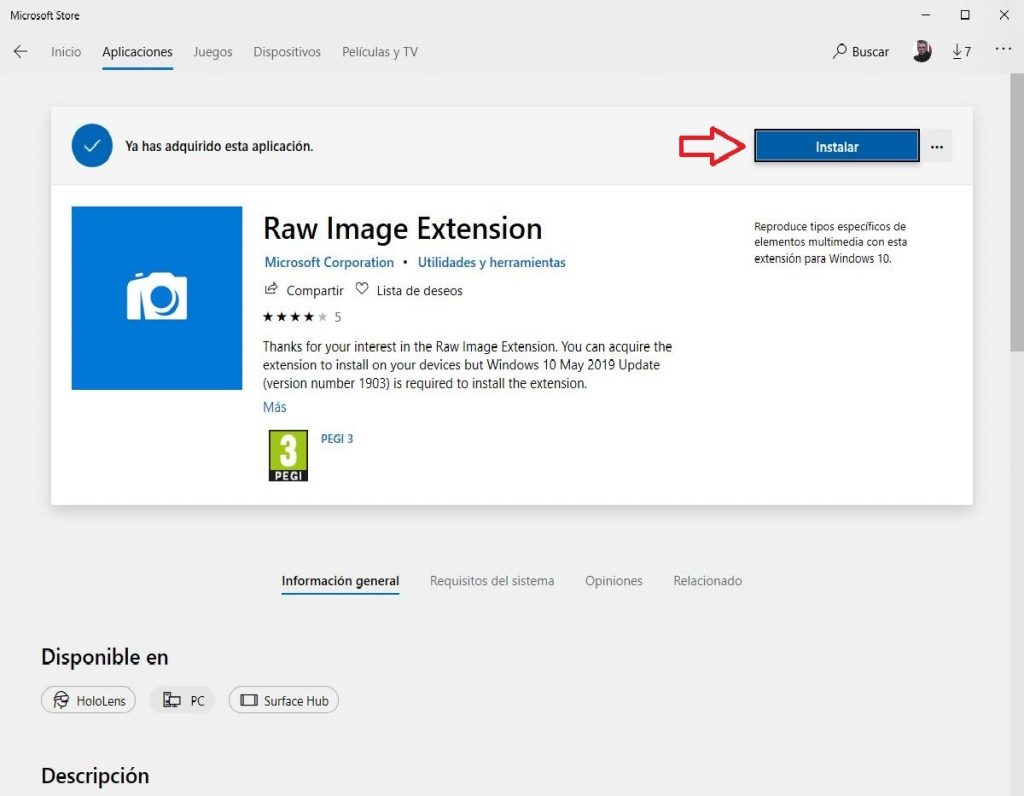This screenshot has width=1024, height=796.
Task: Click the PEGI 3 rating badge
Action: (x=288, y=455)
